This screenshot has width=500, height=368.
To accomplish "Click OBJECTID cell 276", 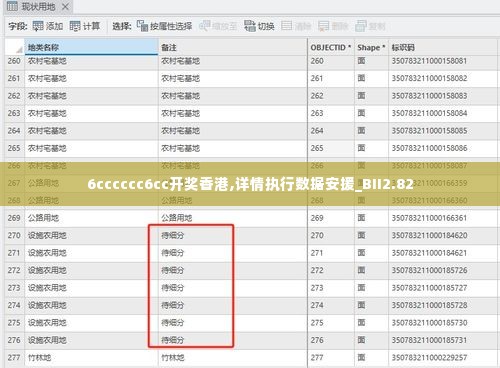I will click(x=331, y=340).
